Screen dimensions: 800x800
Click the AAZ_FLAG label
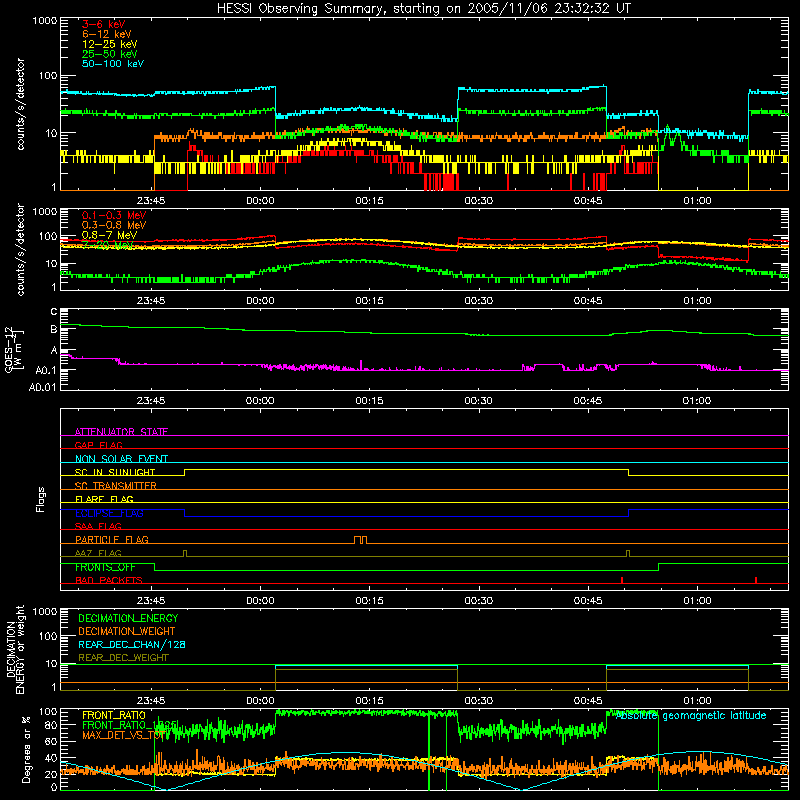[98, 553]
